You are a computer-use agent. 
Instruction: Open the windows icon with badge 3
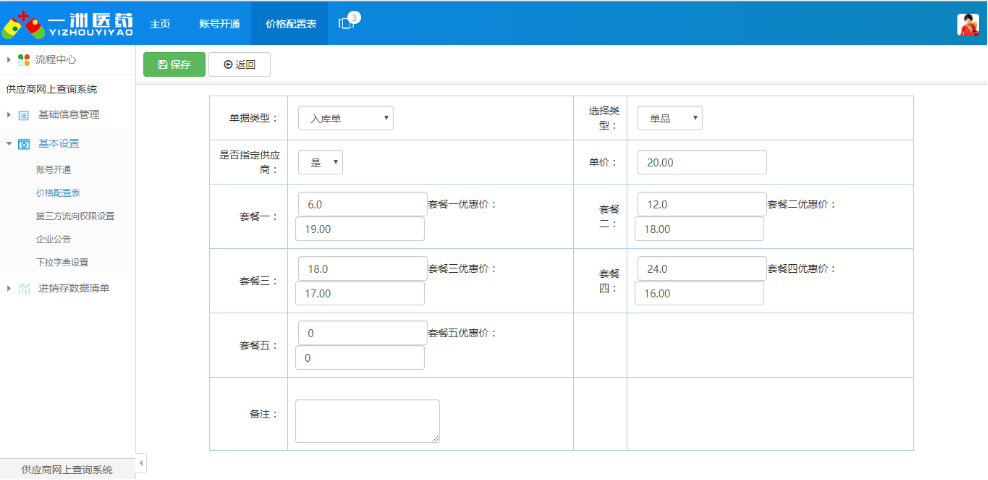click(x=347, y=23)
